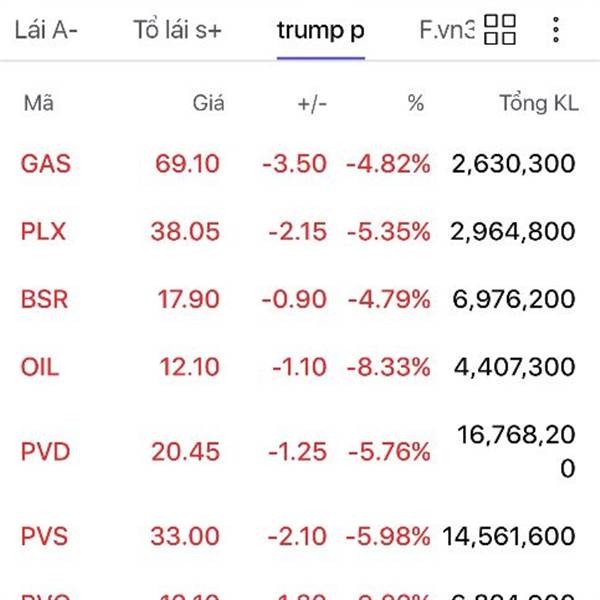Sort by the +/- change column header
The height and width of the screenshot is (600, 600).
pos(312,104)
